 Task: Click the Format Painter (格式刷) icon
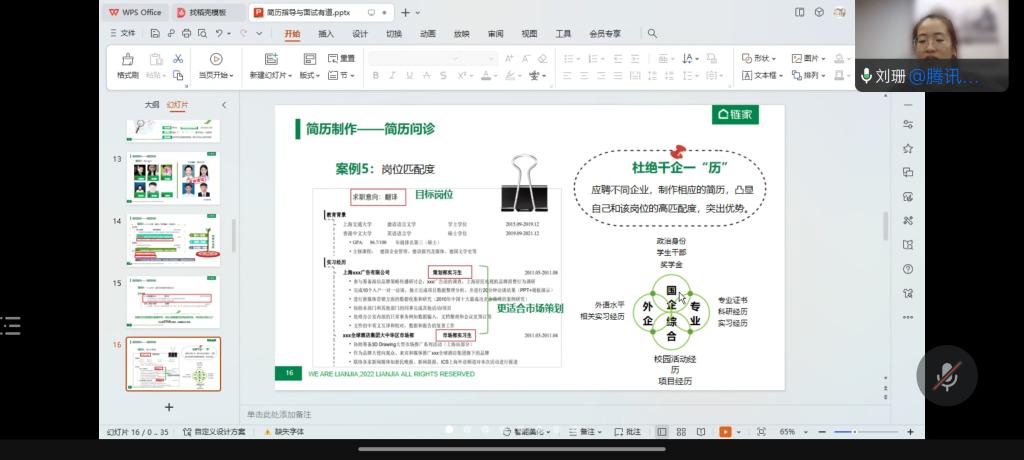[x=127, y=60]
